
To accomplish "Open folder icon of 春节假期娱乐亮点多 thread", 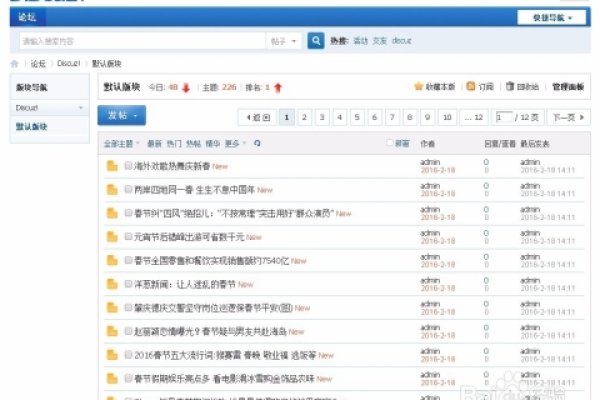I will point(112,379).
